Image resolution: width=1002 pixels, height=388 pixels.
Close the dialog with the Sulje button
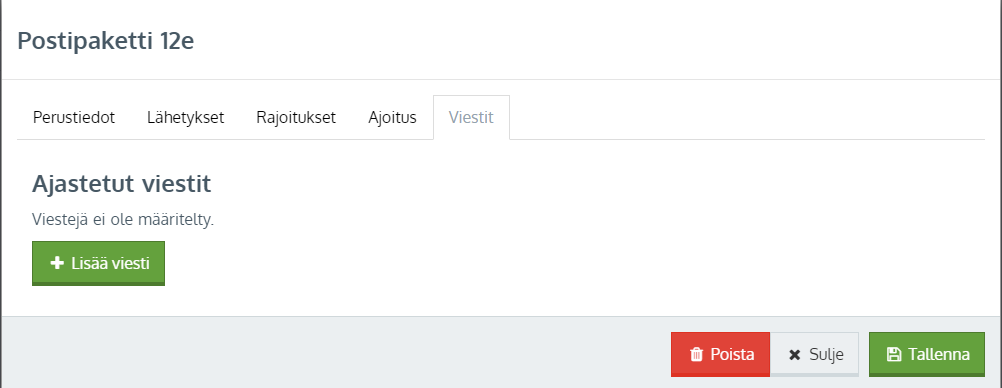pyautogui.click(x=815, y=354)
